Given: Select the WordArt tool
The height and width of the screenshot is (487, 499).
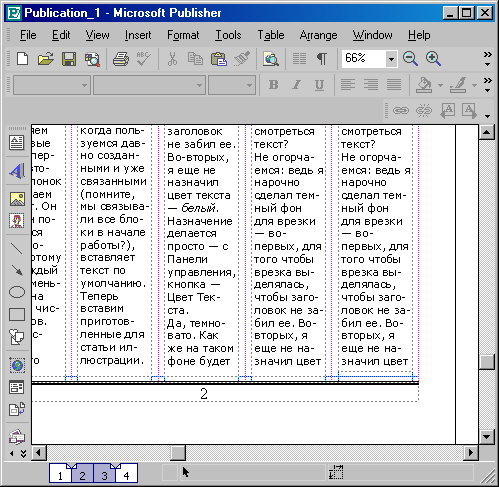Looking at the screenshot, I should pos(17,171).
